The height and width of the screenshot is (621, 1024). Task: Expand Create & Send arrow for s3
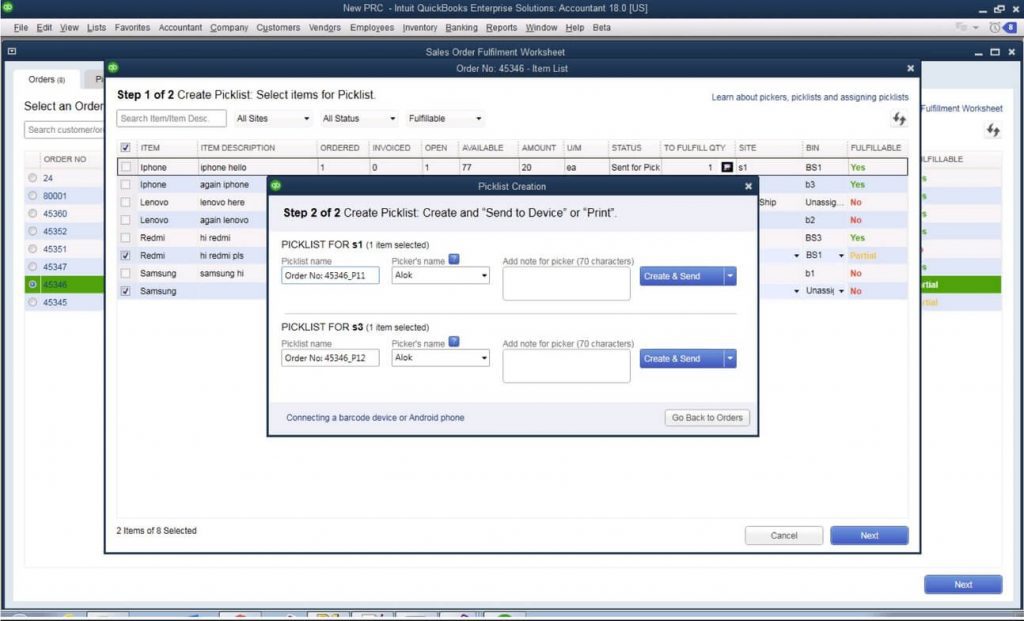pyautogui.click(x=730, y=358)
